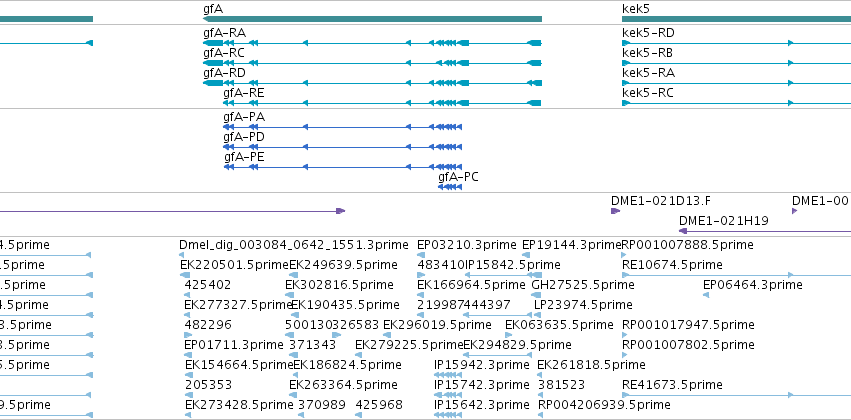The width and height of the screenshot is (851, 420).
Task: Click the EK220501.5prime EST label
Action: pyautogui.click(x=234, y=265)
